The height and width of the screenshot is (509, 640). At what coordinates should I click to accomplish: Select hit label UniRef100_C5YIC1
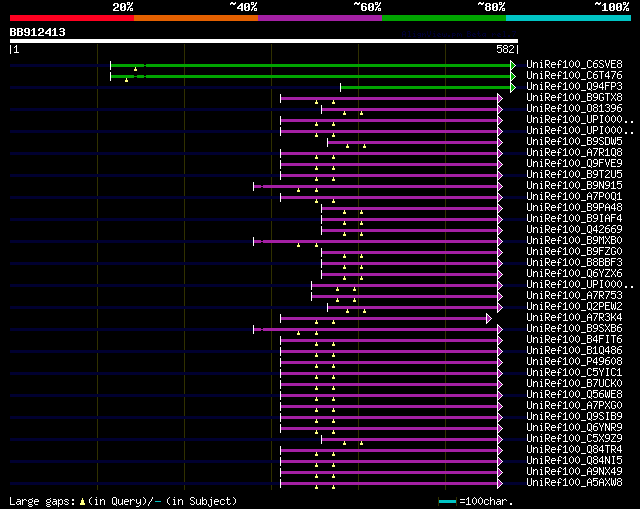coord(574,373)
